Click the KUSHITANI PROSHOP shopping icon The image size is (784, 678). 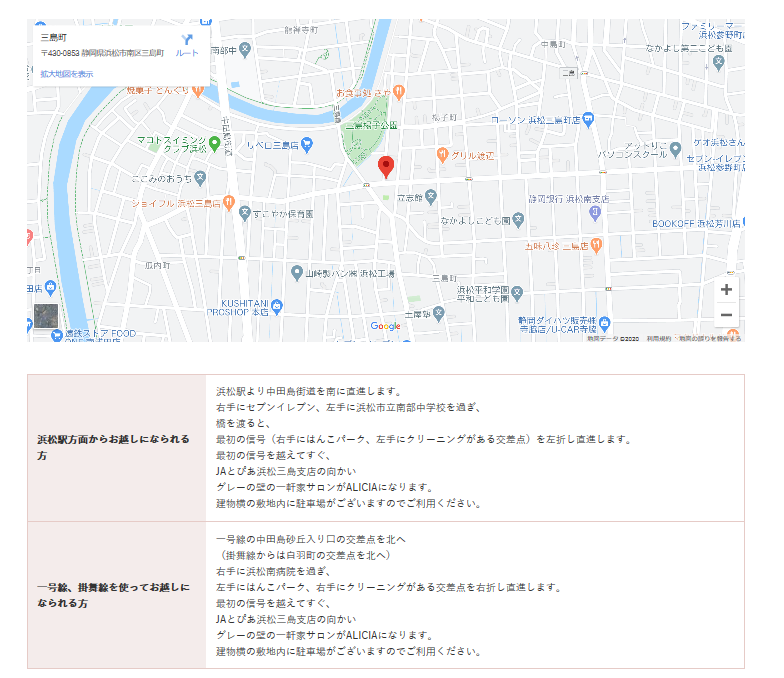click(277, 306)
